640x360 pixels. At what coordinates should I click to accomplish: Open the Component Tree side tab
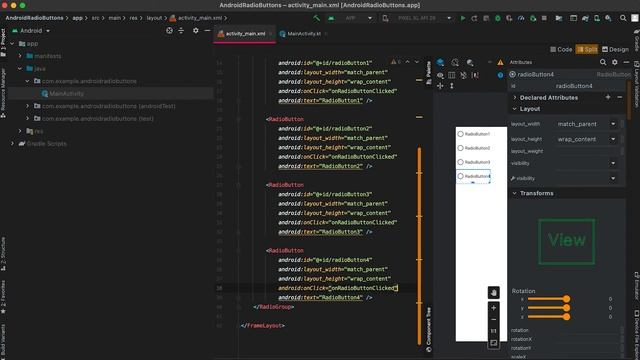click(x=428, y=330)
